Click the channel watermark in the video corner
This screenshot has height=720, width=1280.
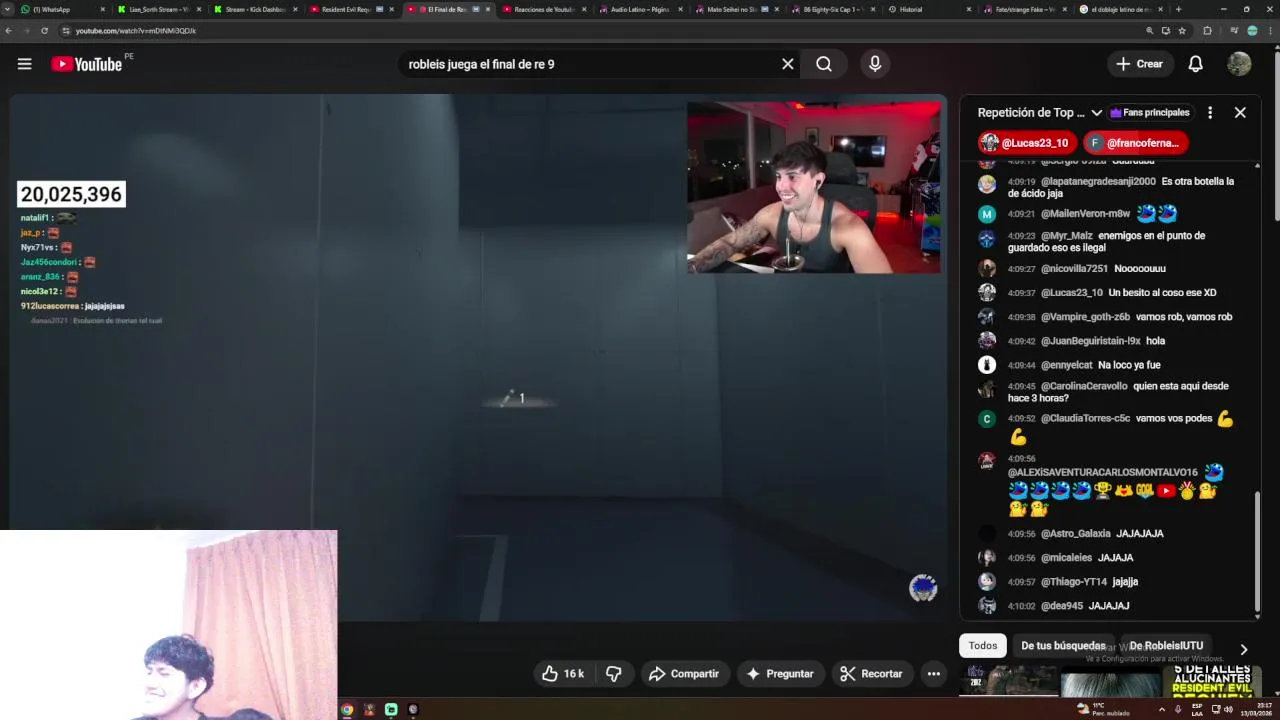(x=923, y=588)
